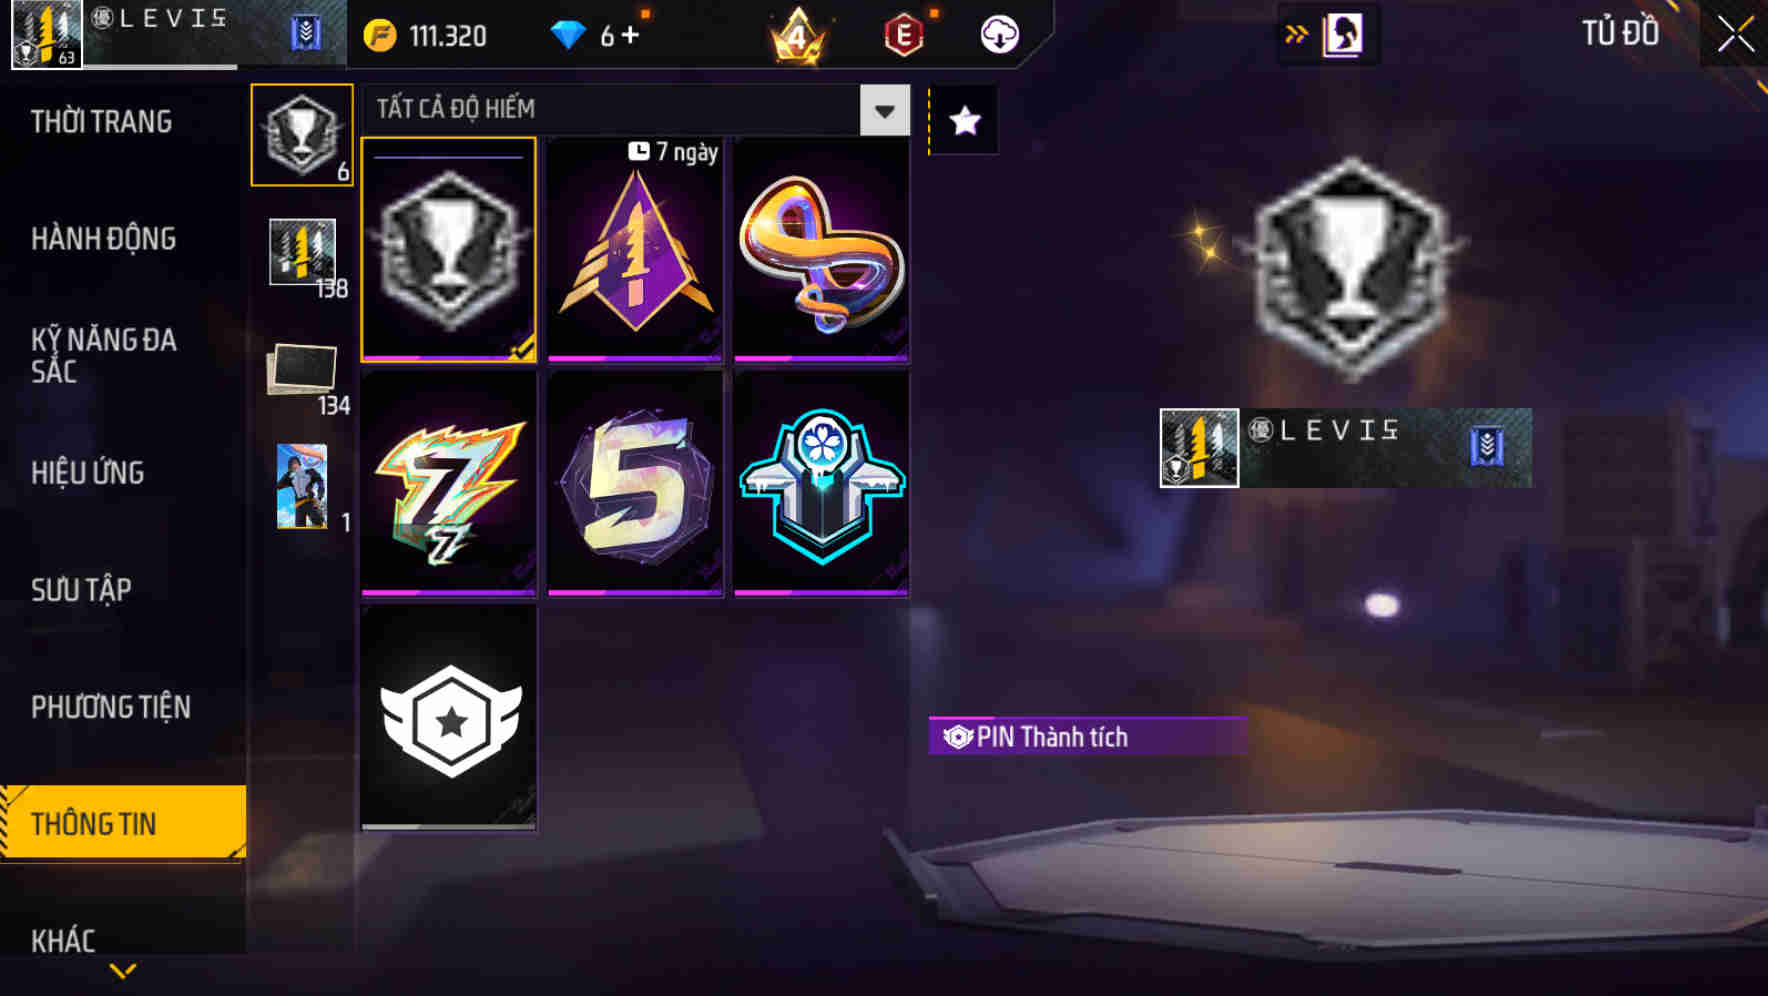Switch to the avatar category with count 138

(x=303, y=256)
